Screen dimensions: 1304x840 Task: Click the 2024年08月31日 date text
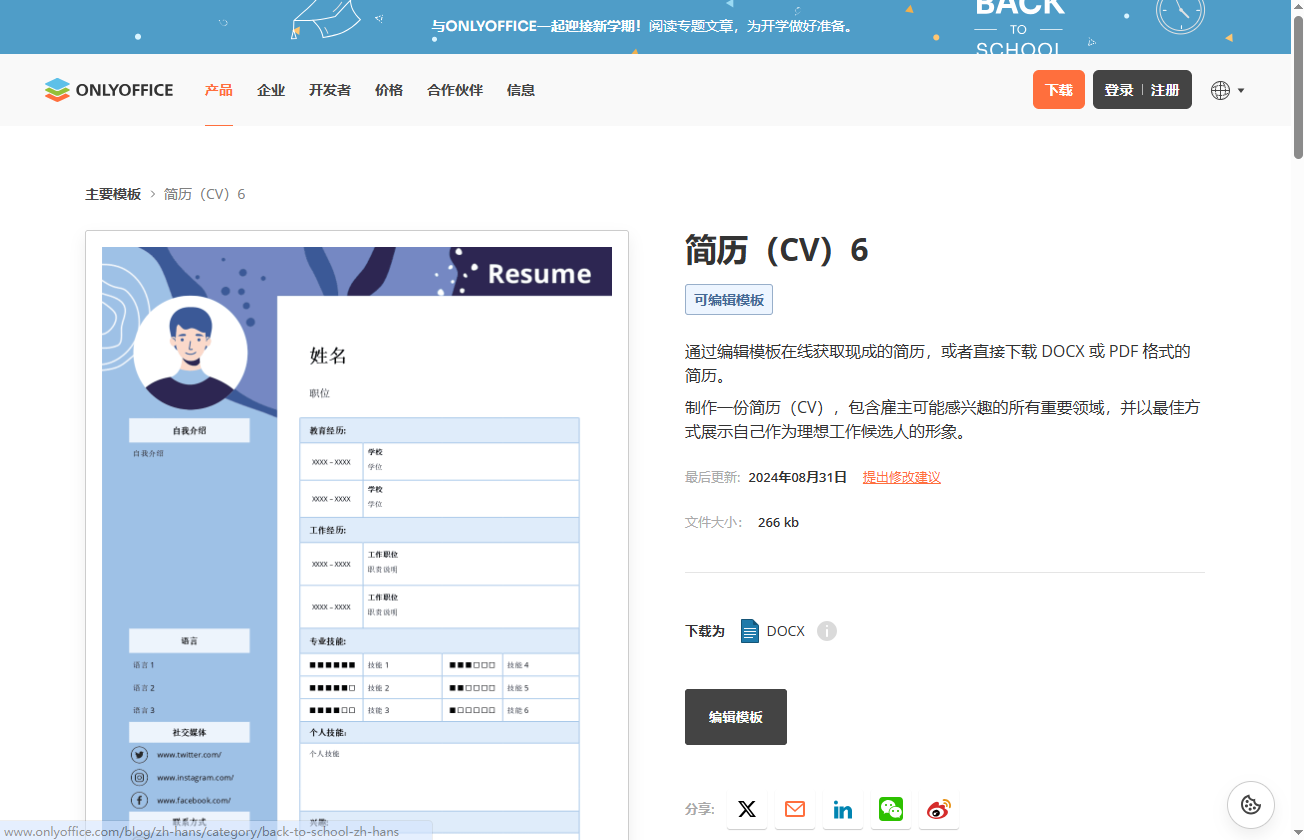click(x=797, y=477)
